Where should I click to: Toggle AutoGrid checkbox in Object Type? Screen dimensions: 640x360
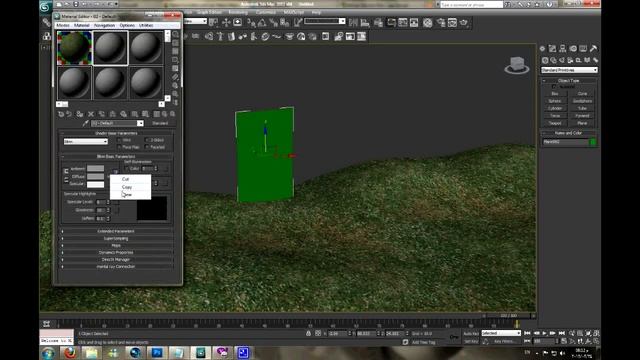coord(554,87)
